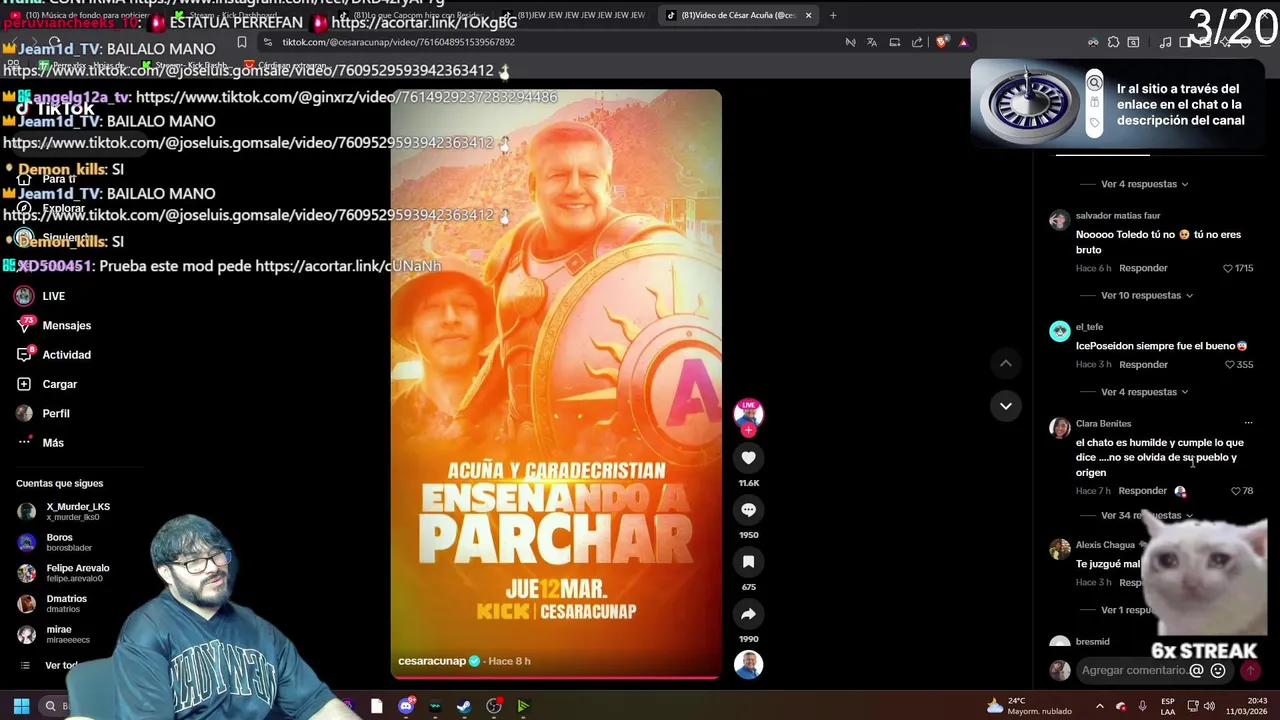Like el_tefe's comment
Viewport: 1280px width, 720px height.
pos(1230,365)
